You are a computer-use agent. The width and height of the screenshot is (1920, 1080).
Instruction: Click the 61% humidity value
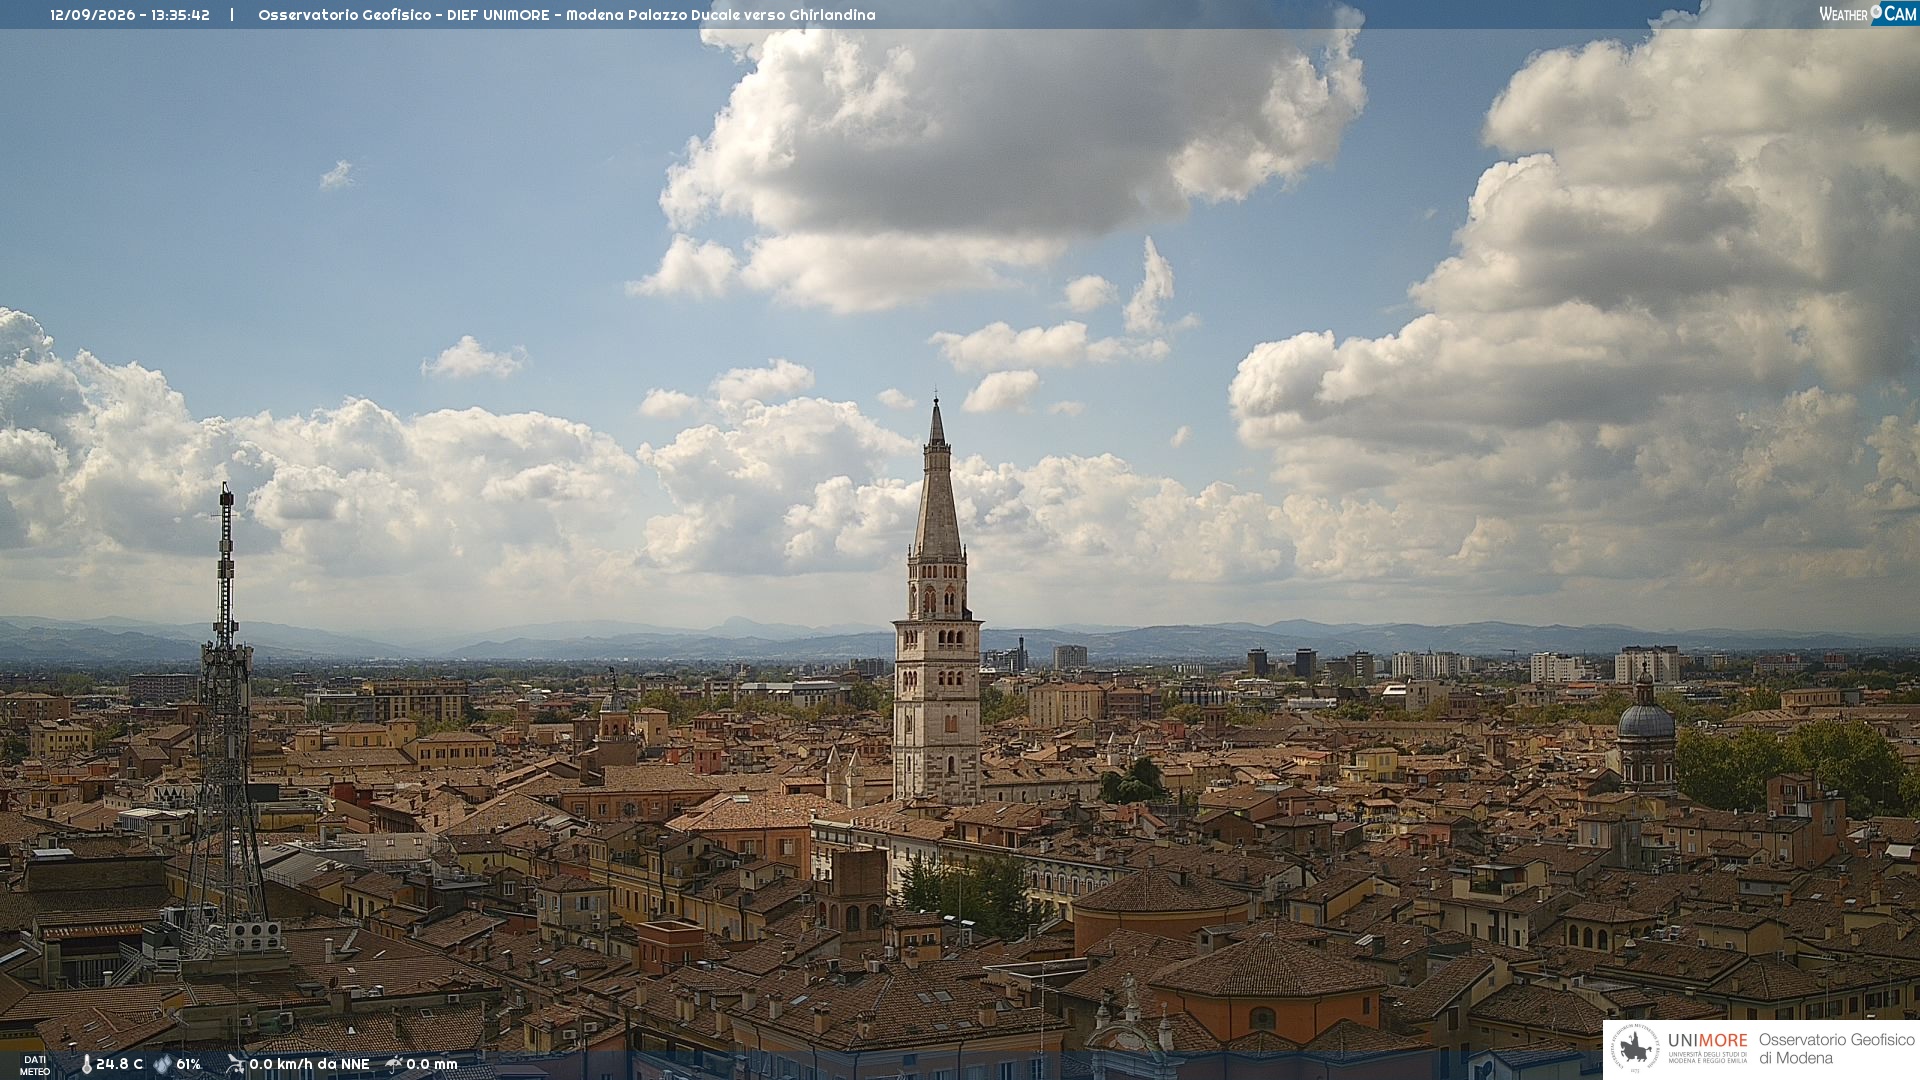pyautogui.click(x=188, y=1065)
